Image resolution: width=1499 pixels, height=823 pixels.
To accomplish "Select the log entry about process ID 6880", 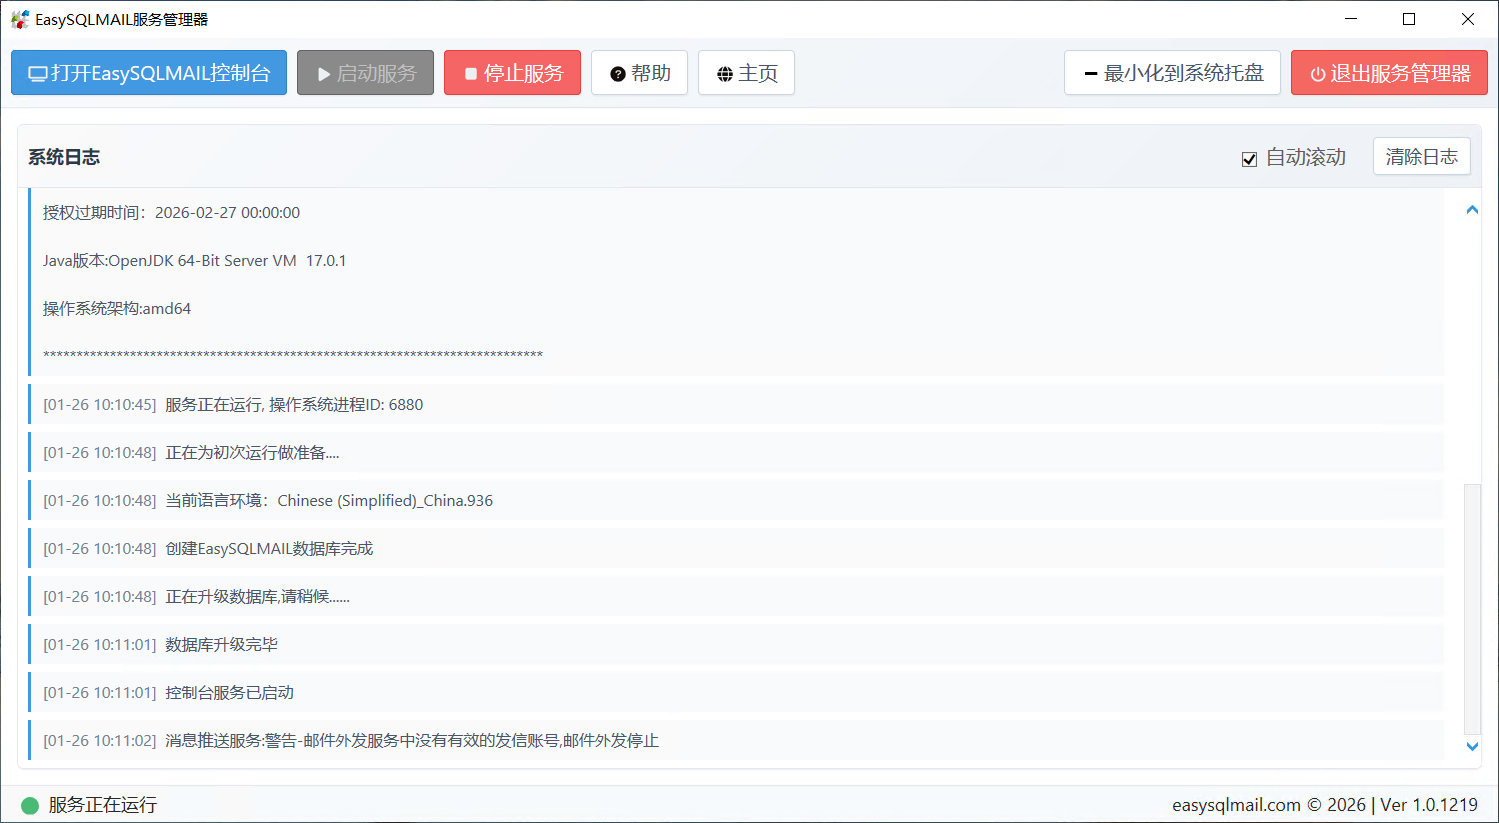I will click(294, 405).
